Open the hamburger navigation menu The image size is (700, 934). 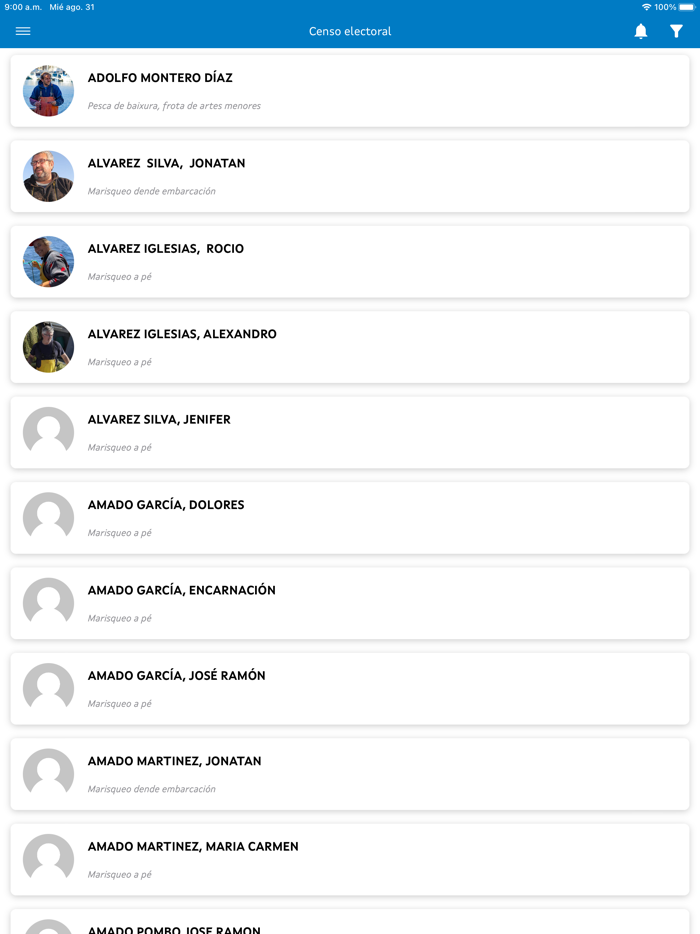pos(23,31)
